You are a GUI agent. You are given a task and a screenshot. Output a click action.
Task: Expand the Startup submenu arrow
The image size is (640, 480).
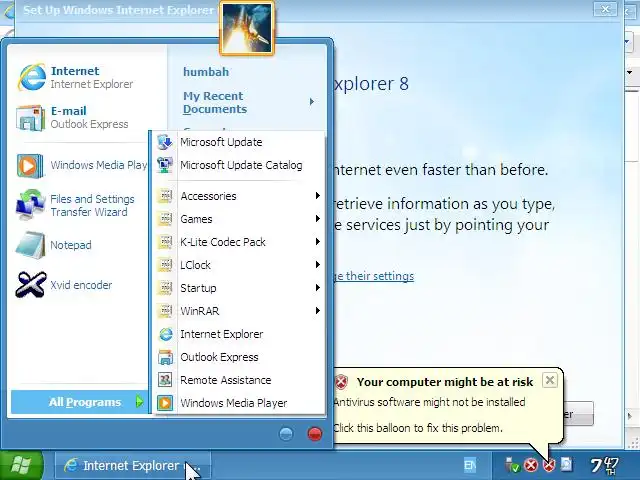tap(317, 288)
